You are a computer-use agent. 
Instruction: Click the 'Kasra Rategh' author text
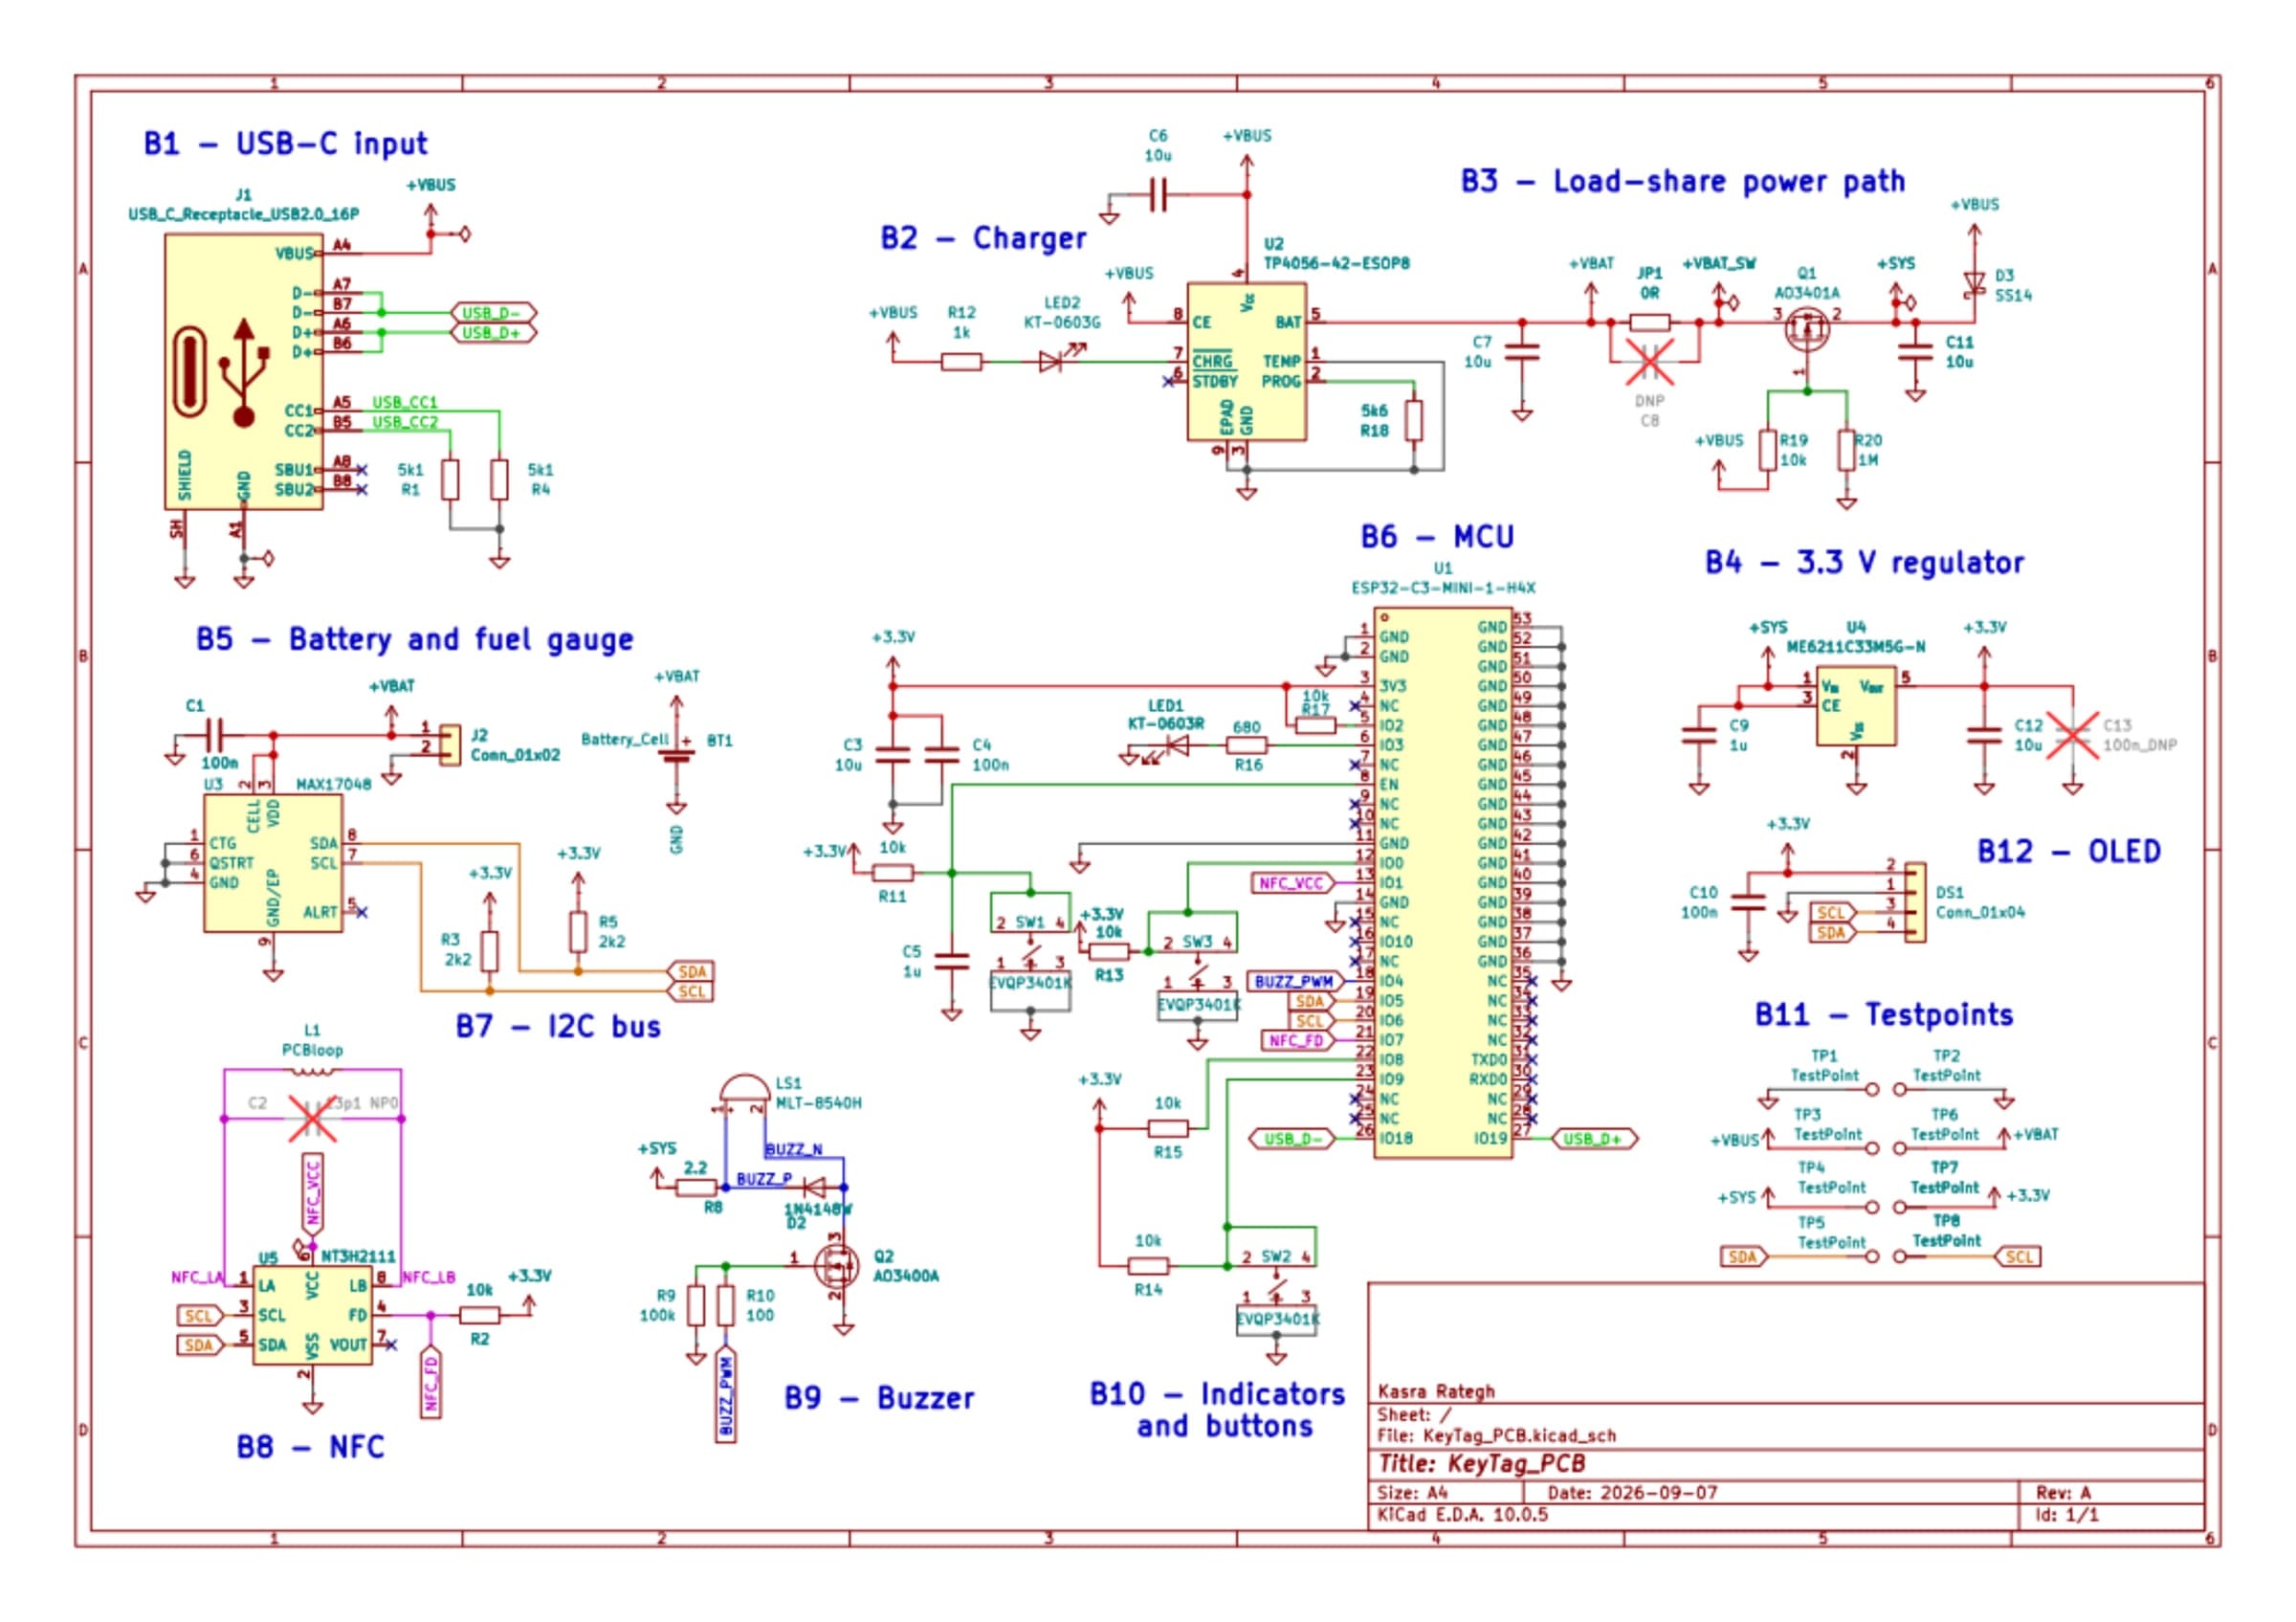pyautogui.click(x=1436, y=1391)
